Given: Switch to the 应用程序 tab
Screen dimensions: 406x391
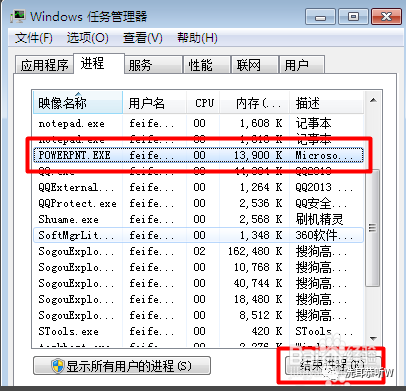Looking at the screenshot, I should pyautogui.click(x=44, y=65).
